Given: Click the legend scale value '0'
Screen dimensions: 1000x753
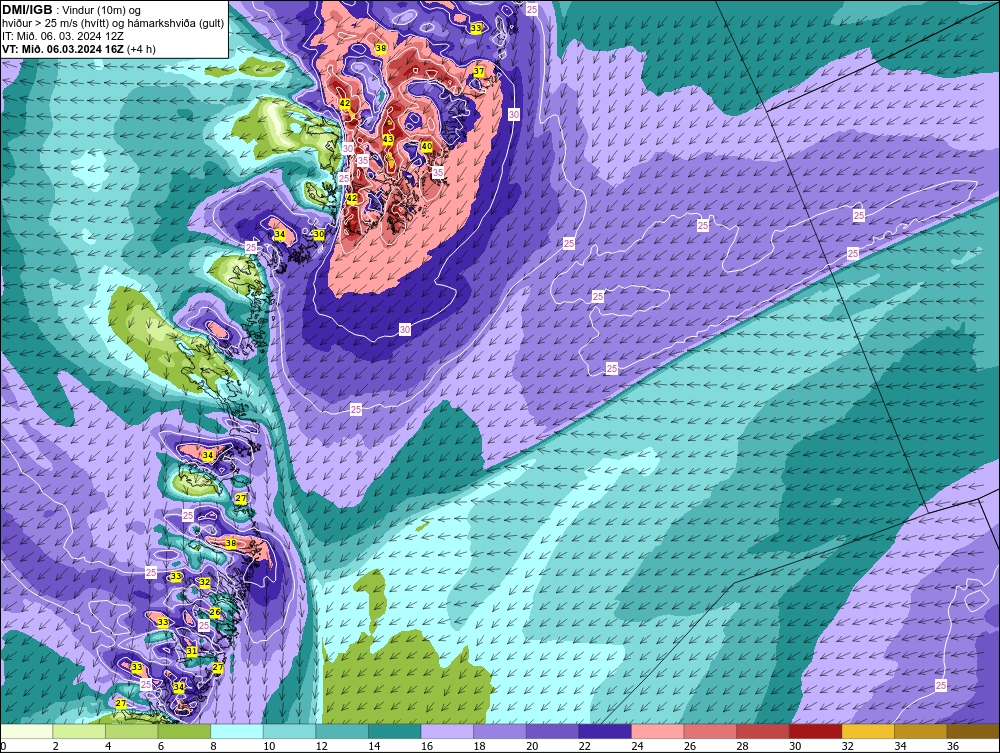Looking at the screenshot, I should pos(3,746).
